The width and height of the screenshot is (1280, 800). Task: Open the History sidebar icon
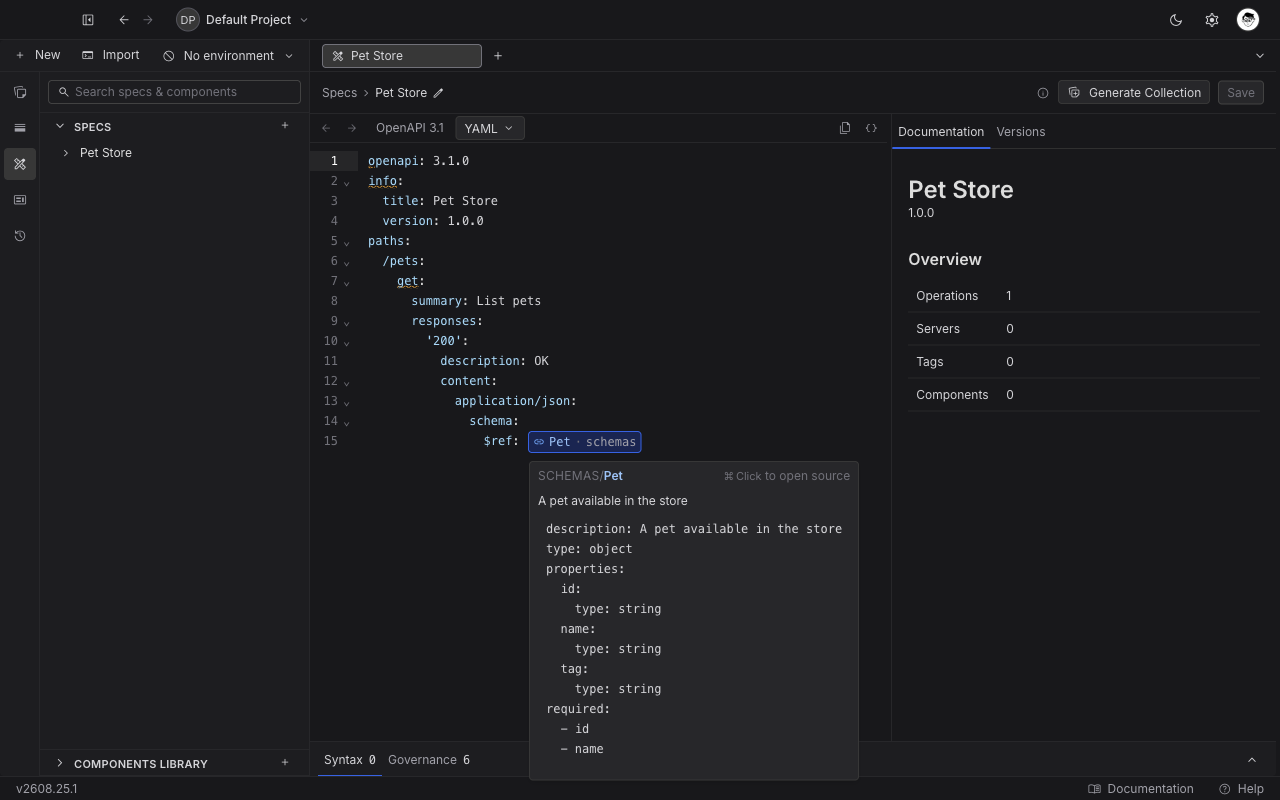point(20,236)
